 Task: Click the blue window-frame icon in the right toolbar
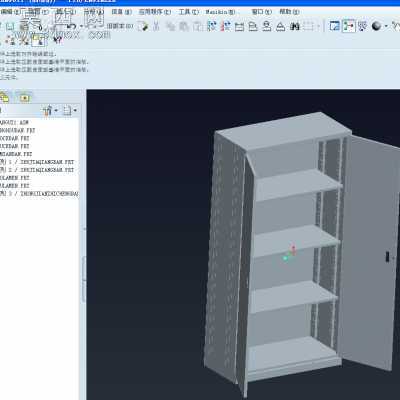334,26
